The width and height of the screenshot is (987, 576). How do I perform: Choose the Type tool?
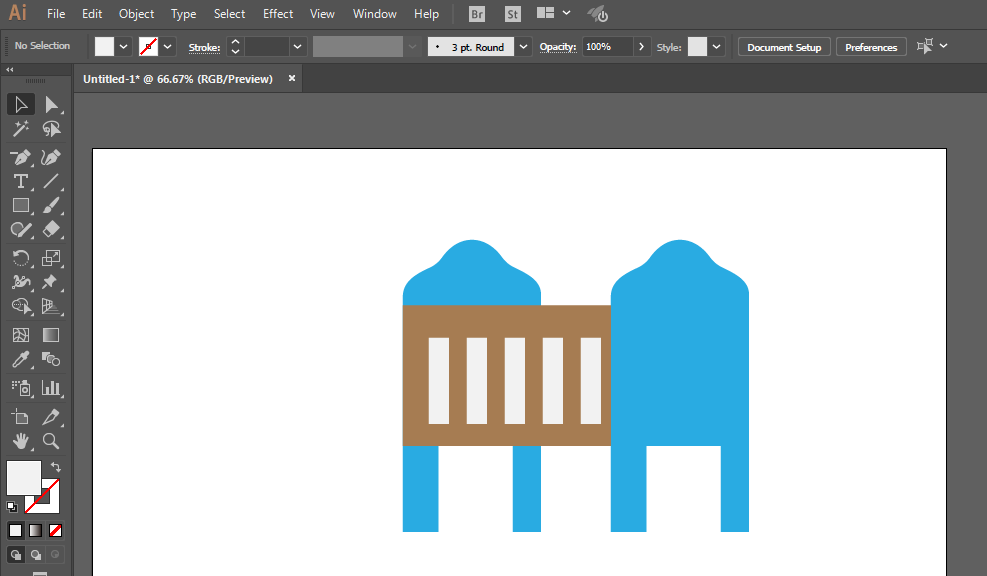coord(21,181)
